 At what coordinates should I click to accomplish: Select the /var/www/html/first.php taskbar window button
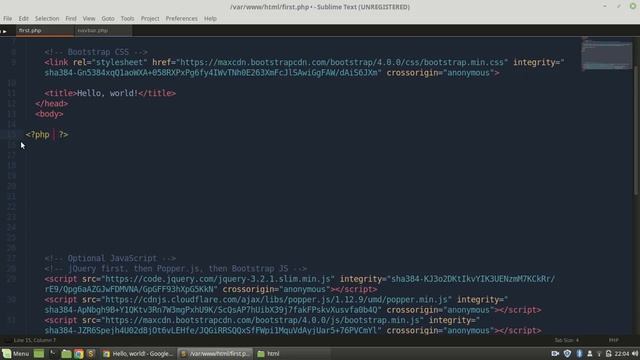(x=216, y=353)
